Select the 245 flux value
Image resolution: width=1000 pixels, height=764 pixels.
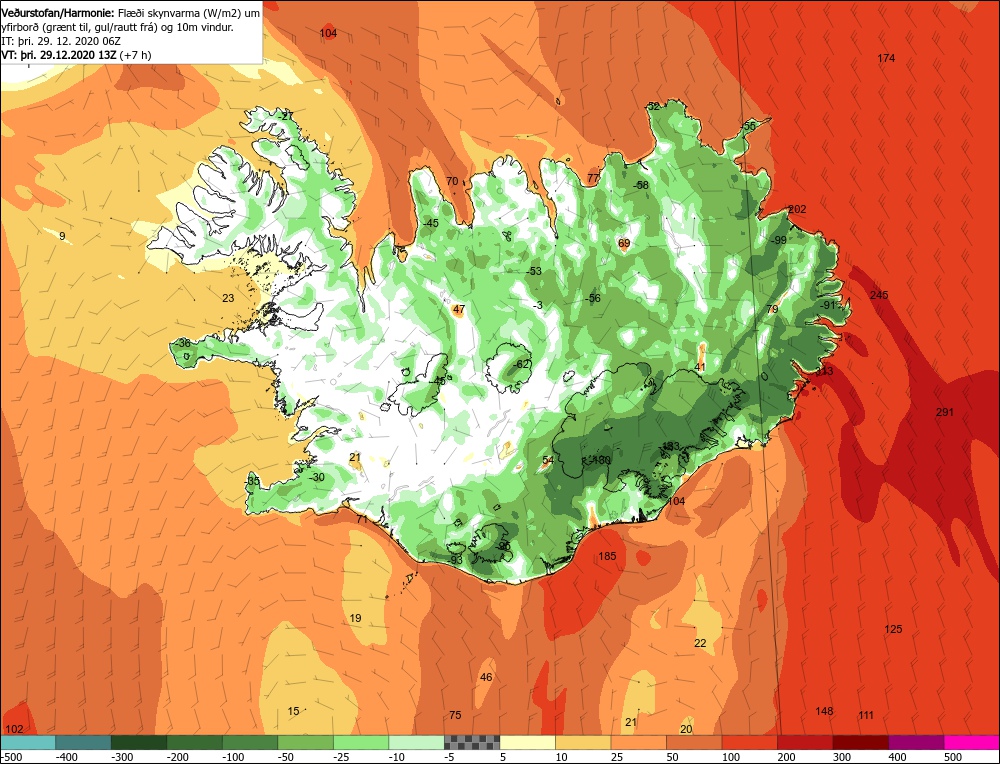[x=879, y=295]
